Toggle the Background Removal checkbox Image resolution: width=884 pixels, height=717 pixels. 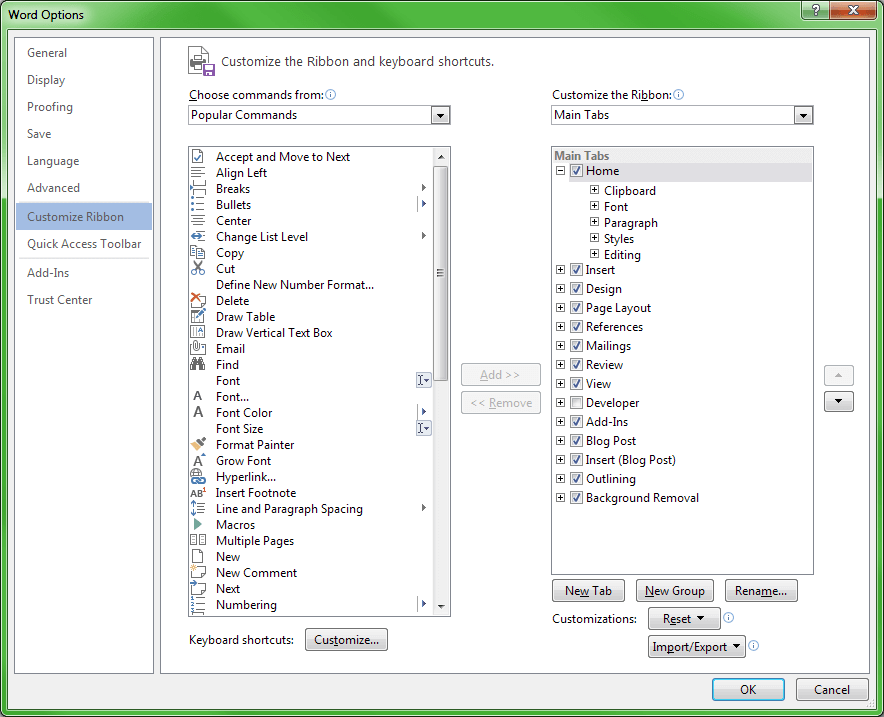point(576,498)
